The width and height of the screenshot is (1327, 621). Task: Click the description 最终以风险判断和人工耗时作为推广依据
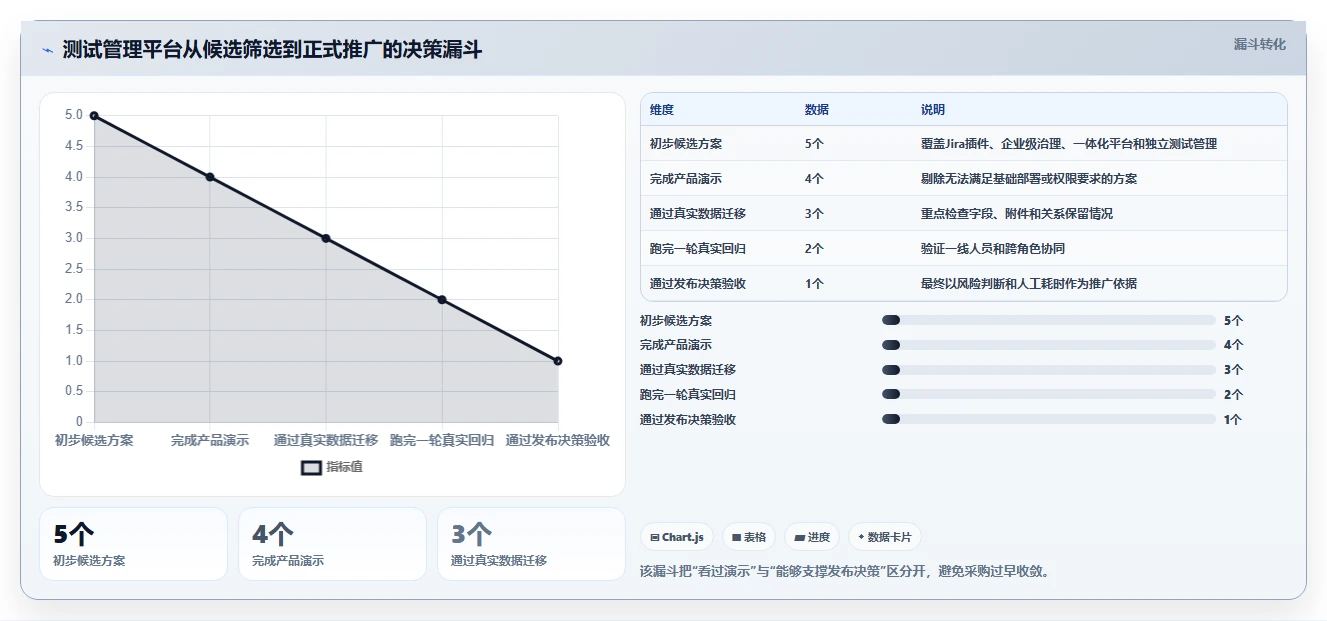tap(1029, 284)
